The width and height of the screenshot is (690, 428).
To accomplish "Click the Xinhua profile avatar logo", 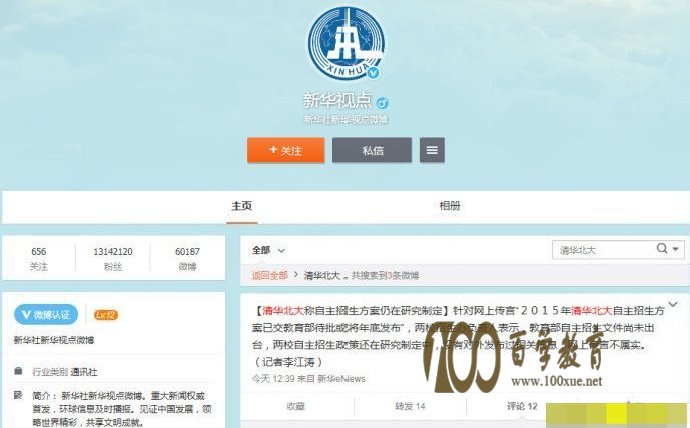I will (346, 43).
